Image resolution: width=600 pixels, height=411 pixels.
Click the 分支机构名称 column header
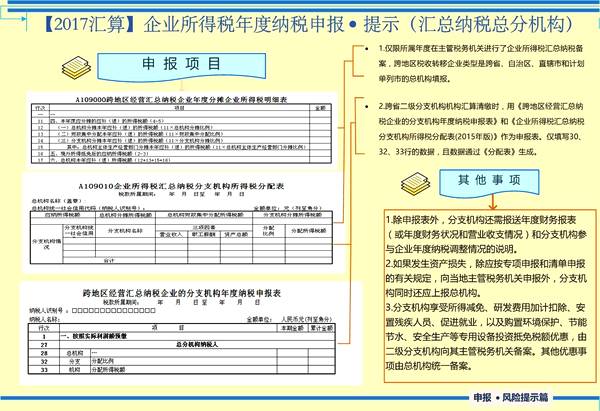tap(126, 231)
